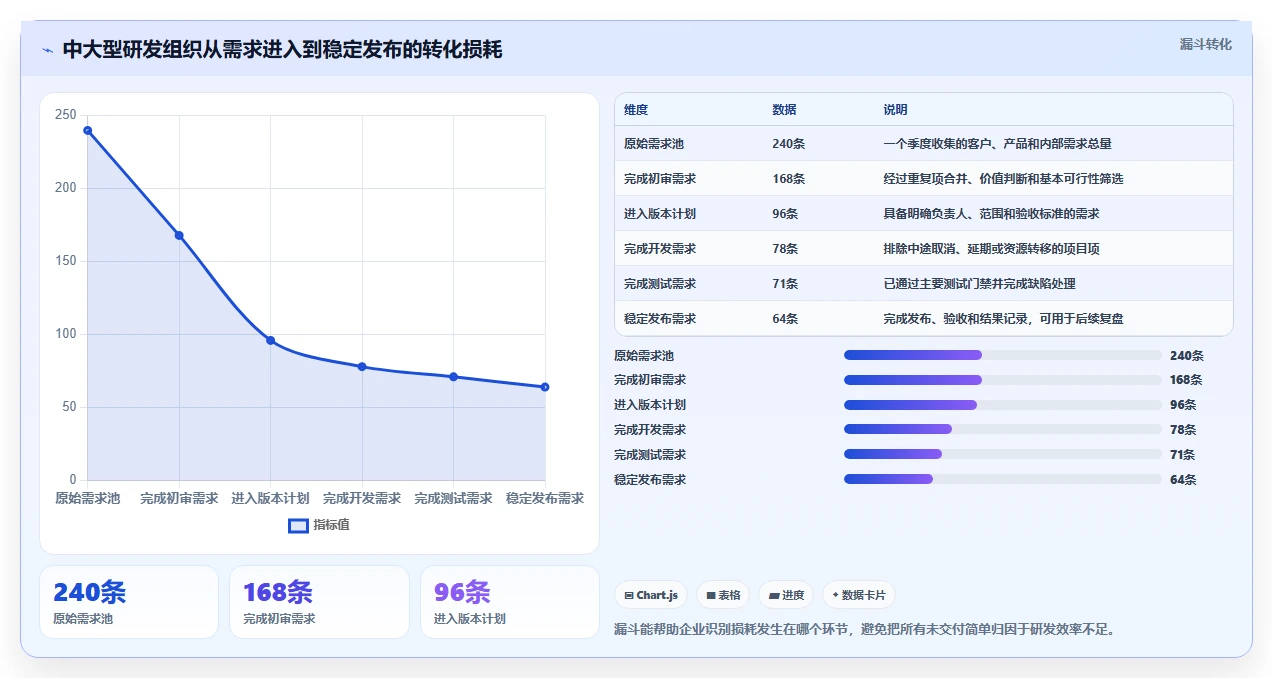
Task: Click the 稳定发布需求 progress bar
Action: click(1003, 479)
